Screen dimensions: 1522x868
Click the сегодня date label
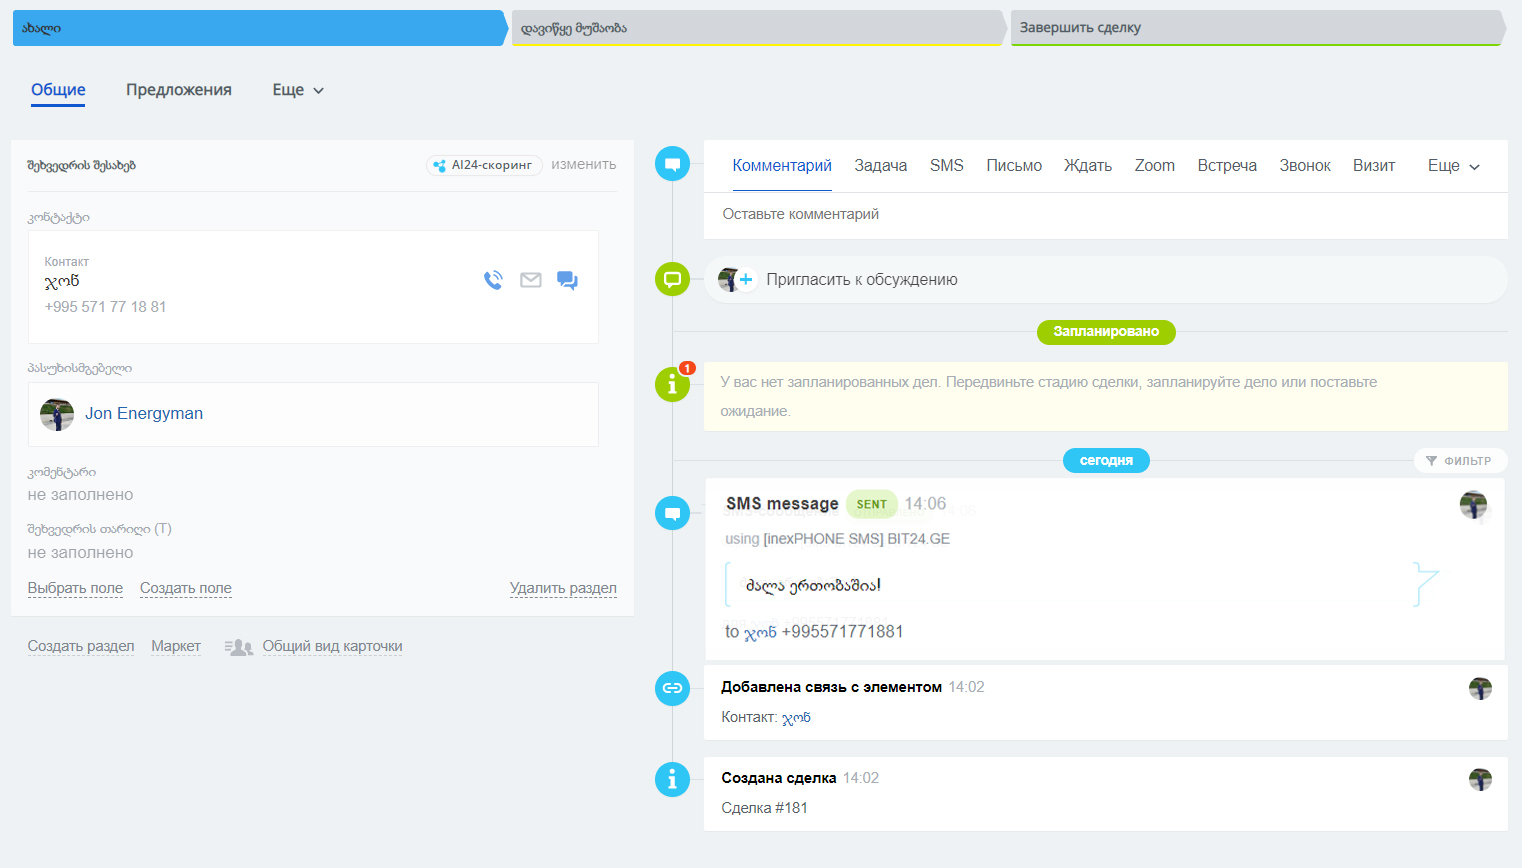1106,461
